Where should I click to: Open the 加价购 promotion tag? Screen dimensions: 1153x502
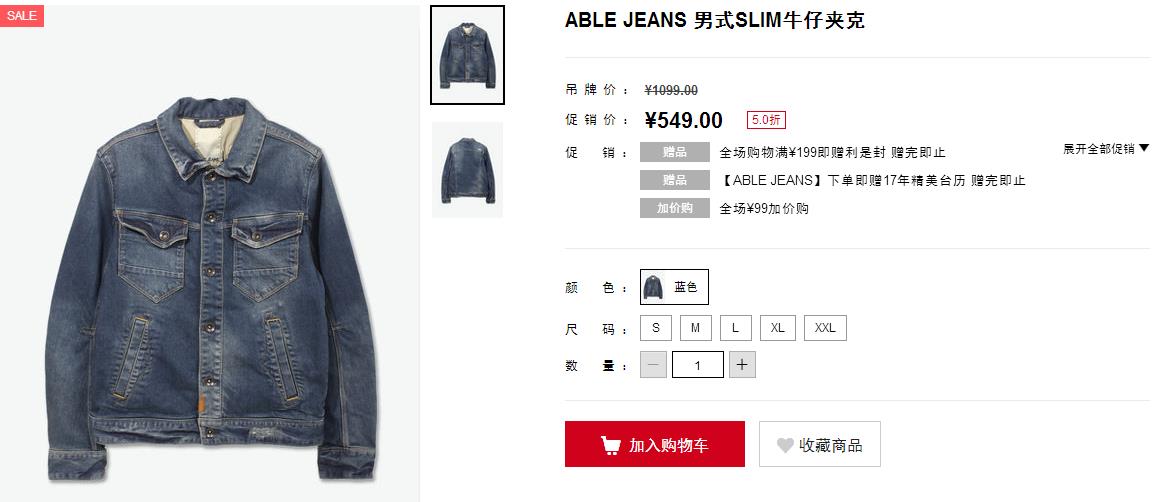[x=674, y=208]
